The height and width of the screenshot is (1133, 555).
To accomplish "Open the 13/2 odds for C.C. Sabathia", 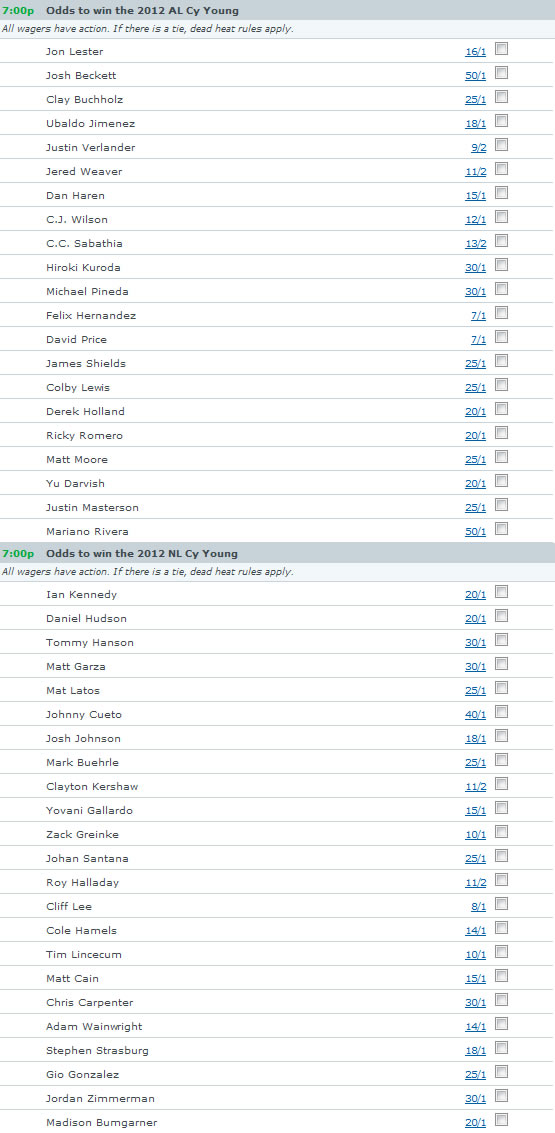I will 476,244.
